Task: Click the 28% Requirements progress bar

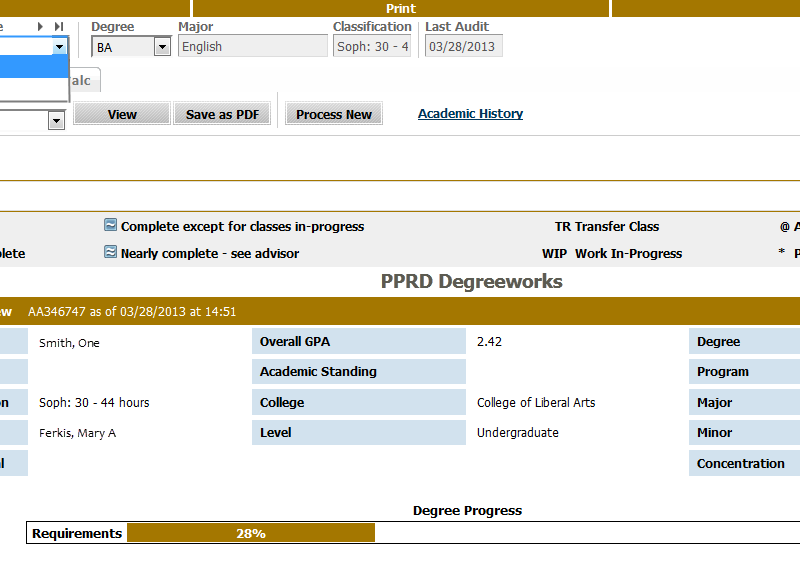Action: (x=250, y=533)
